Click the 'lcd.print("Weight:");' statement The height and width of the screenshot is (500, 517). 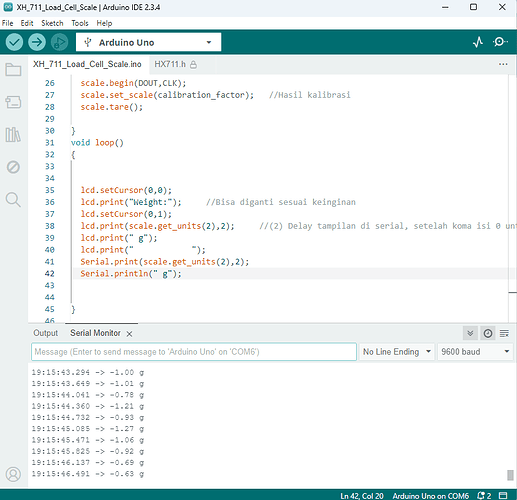(131, 202)
